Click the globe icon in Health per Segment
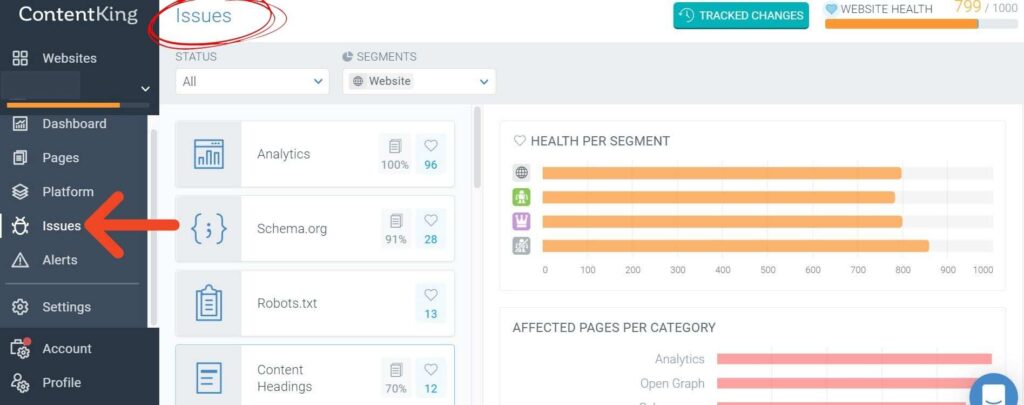1024x405 pixels. tap(521, 172)
